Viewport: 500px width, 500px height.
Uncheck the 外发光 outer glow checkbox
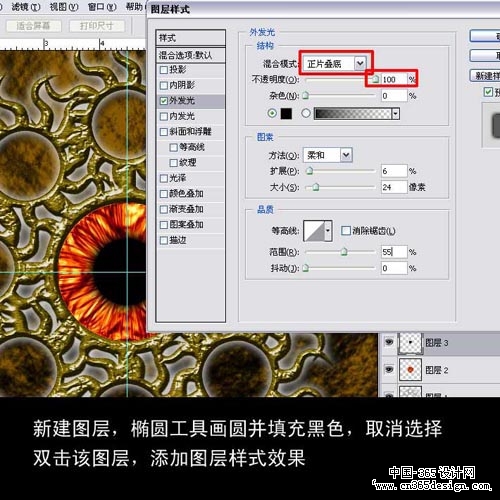[x=164, y=101]
